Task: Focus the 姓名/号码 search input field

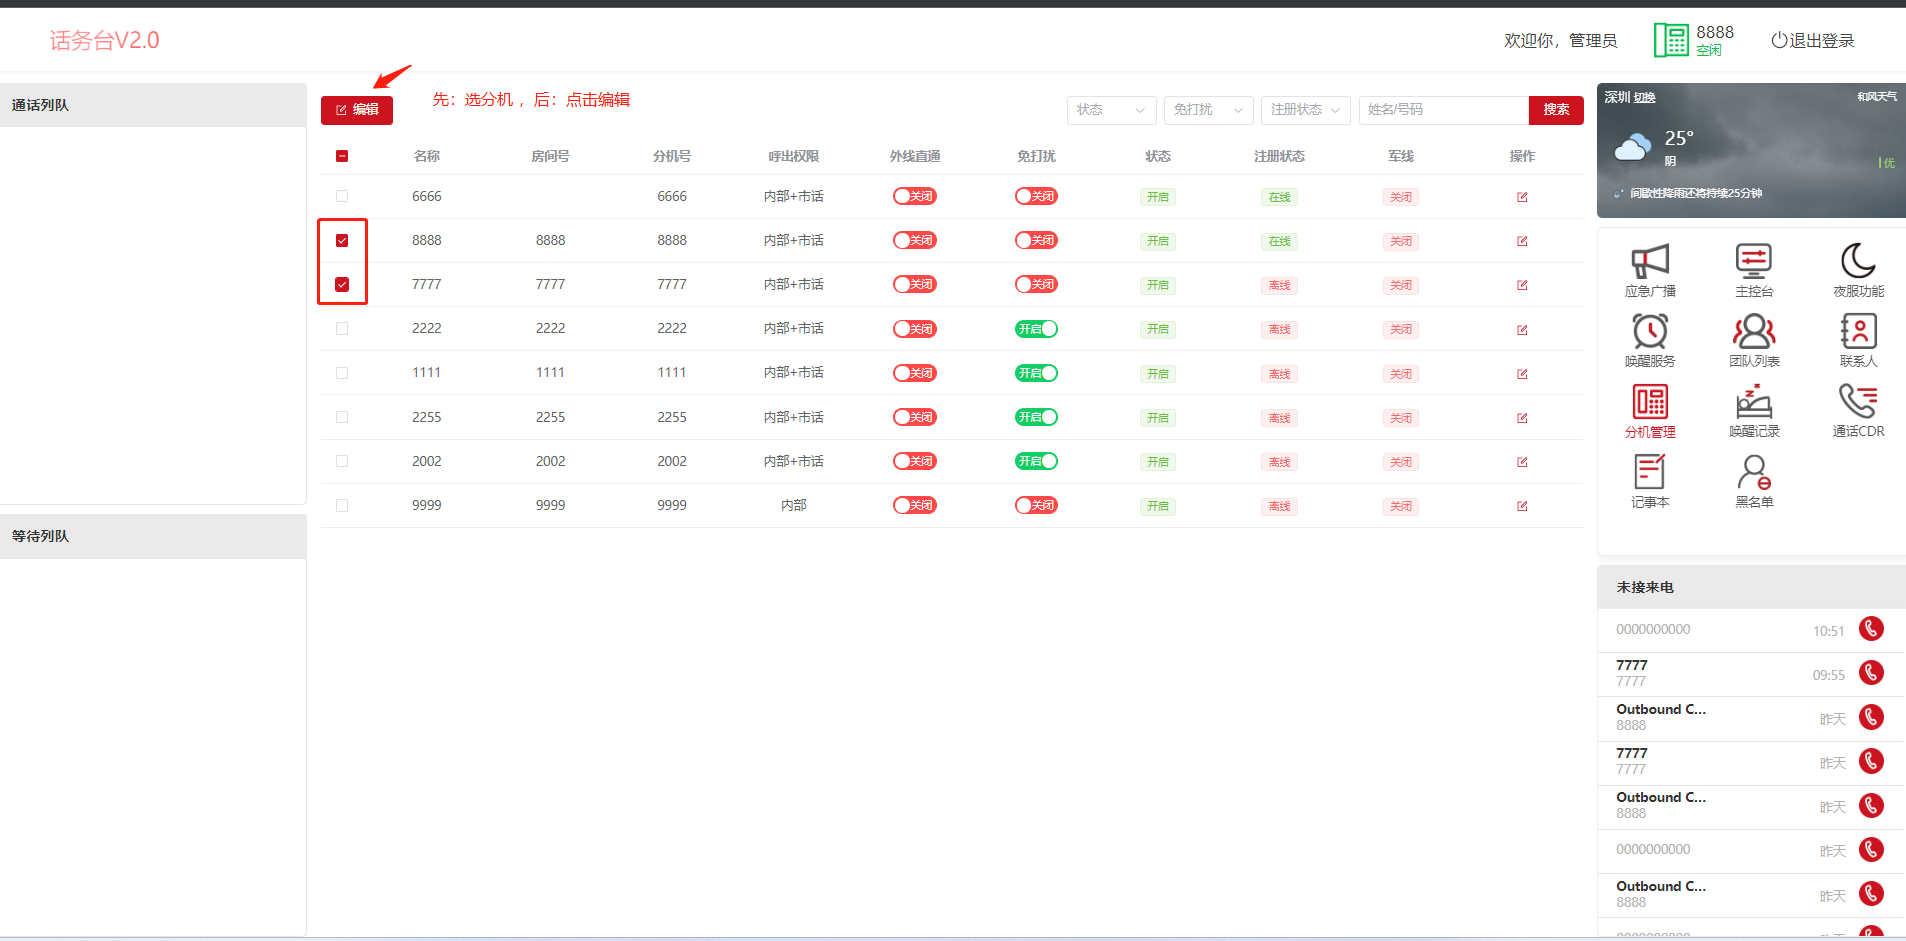Action: (1443, 110)
